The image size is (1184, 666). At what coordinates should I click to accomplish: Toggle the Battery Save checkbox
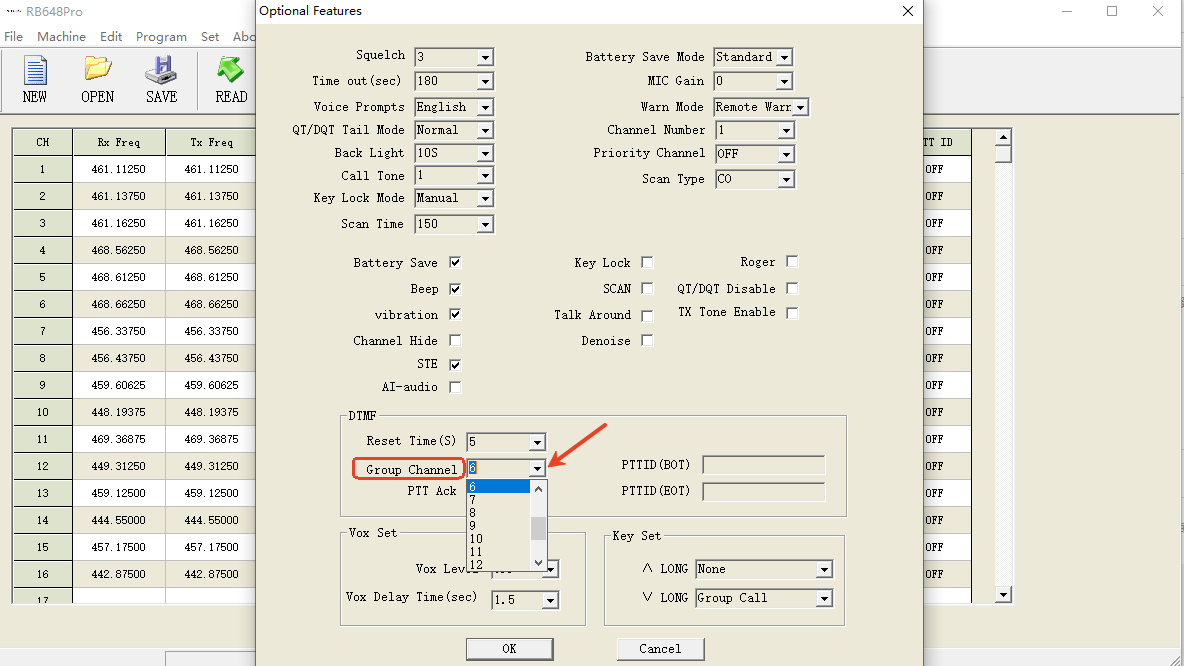tap(455, 263)
